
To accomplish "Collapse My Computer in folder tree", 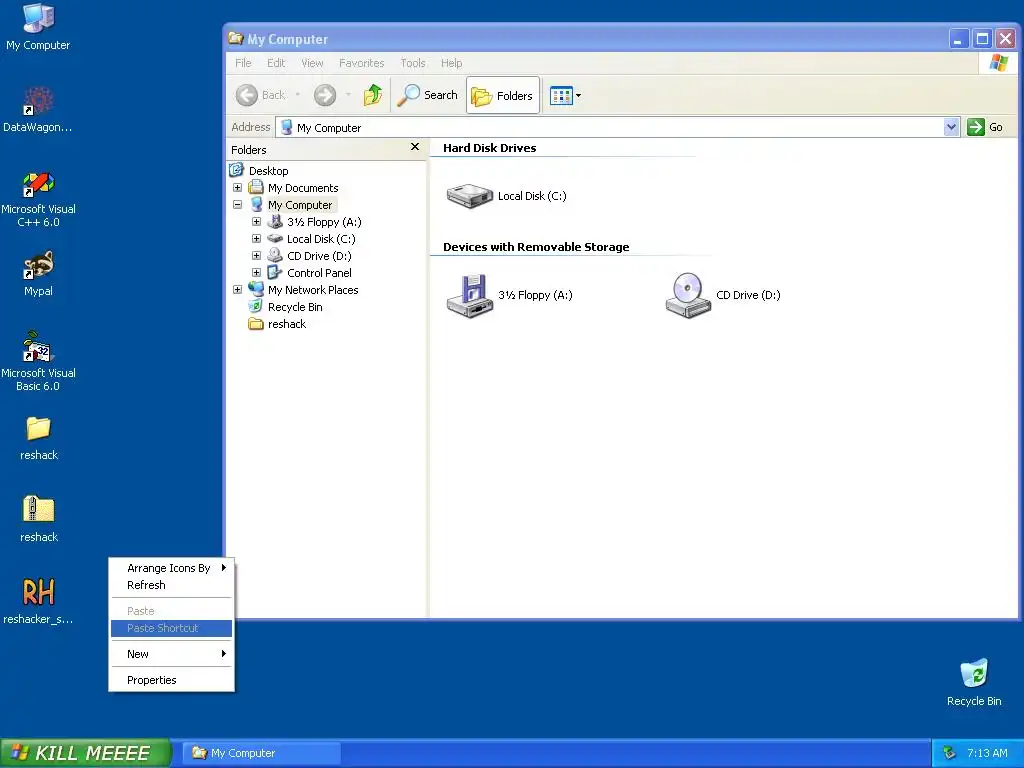I will 238,205.
